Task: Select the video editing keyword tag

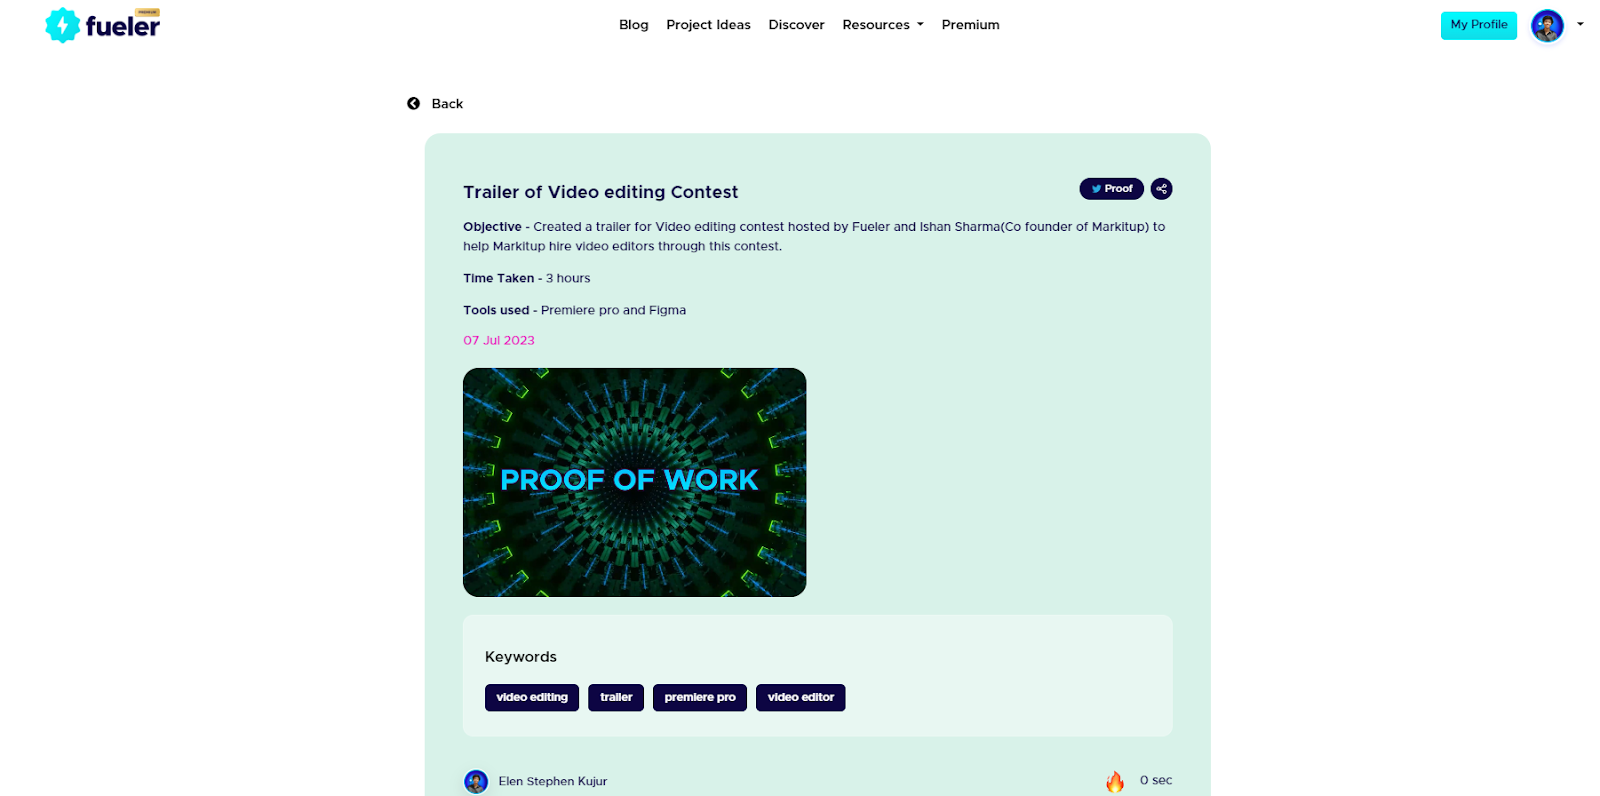Action: click(532, 698)
